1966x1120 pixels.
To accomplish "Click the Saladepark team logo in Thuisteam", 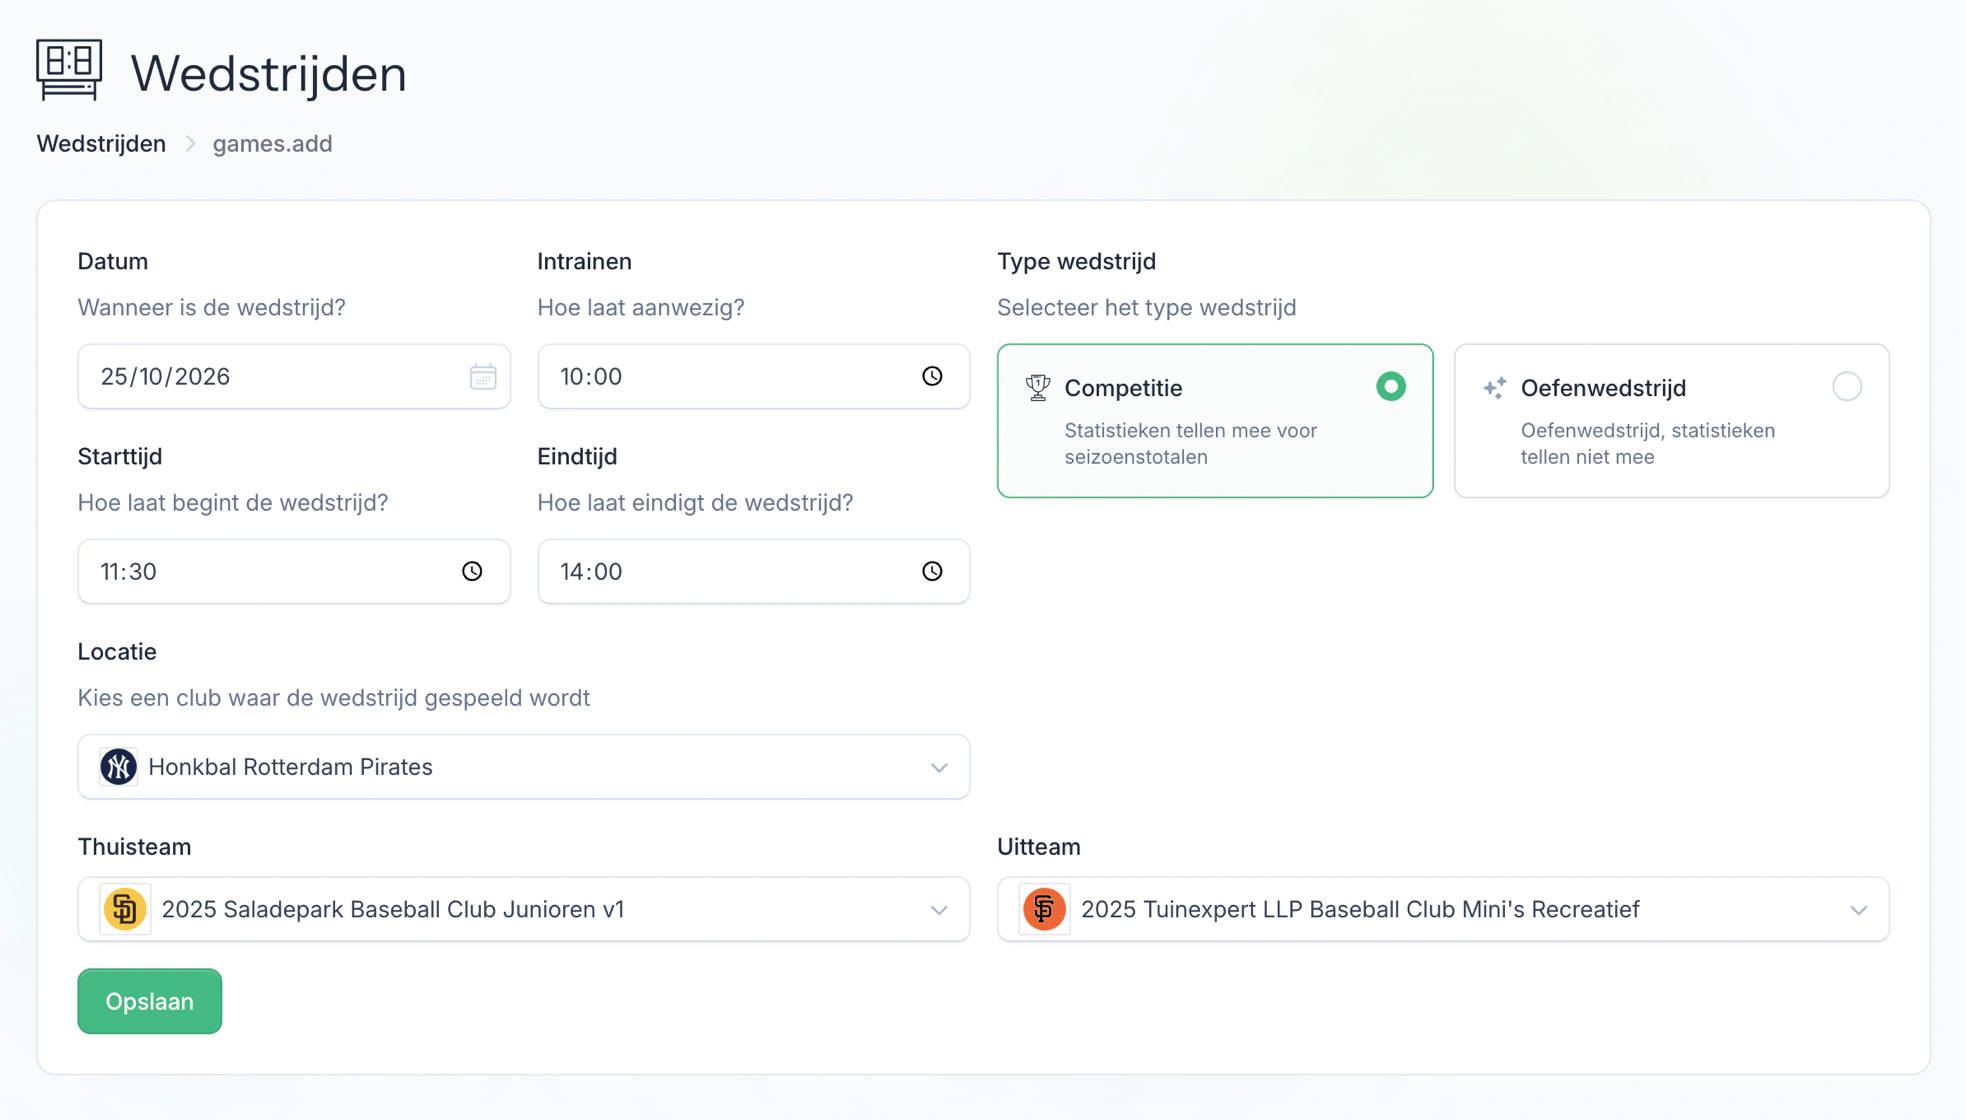I will (x=125, y=909).
